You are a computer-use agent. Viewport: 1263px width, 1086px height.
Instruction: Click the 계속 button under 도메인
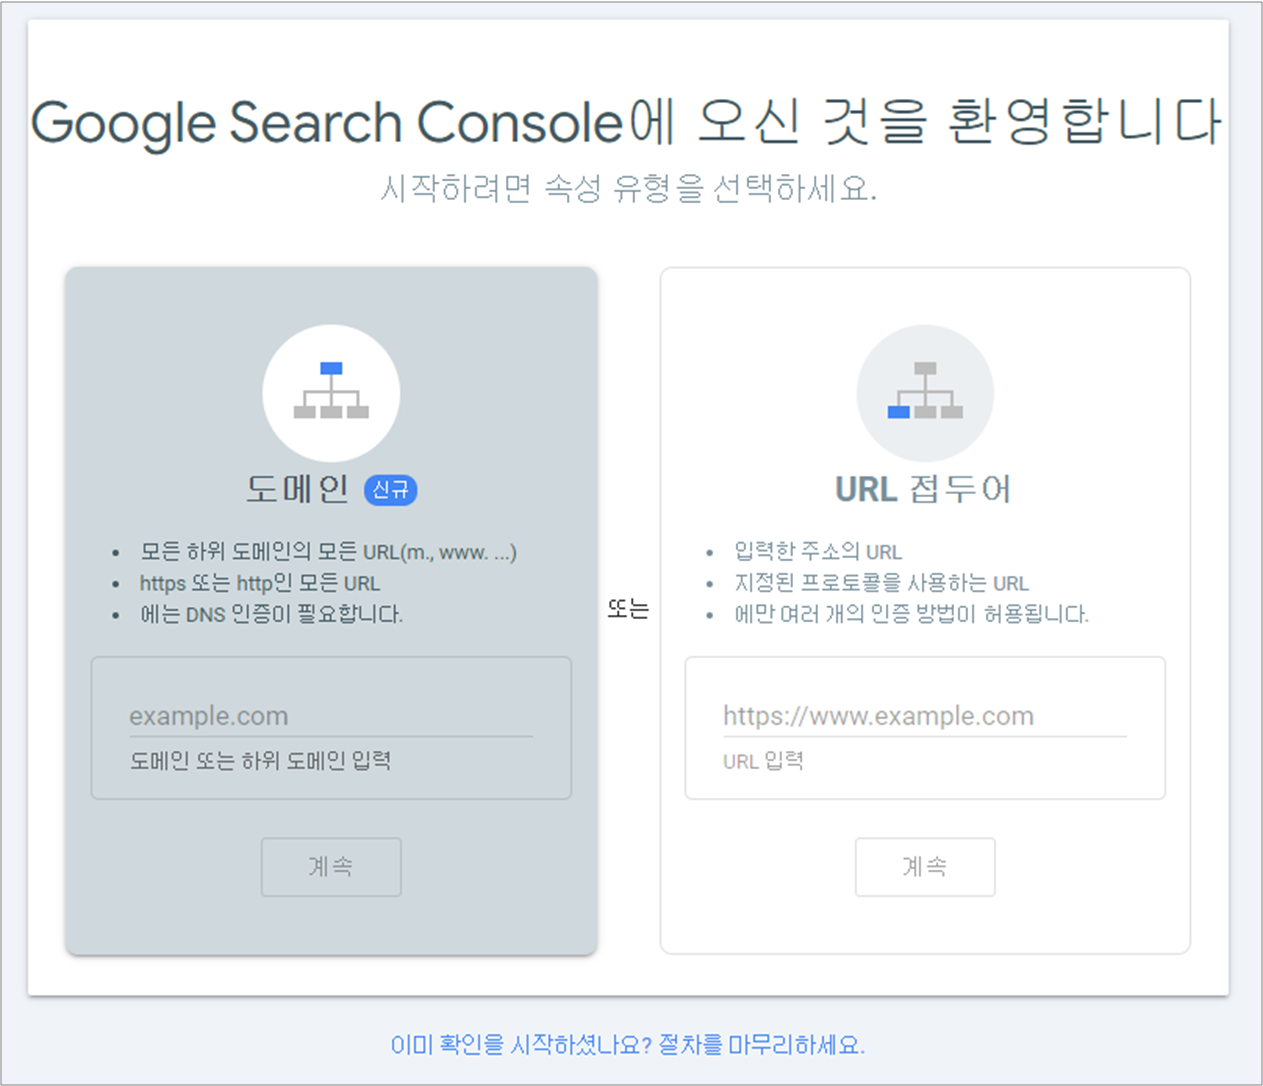tap(331, 867)
